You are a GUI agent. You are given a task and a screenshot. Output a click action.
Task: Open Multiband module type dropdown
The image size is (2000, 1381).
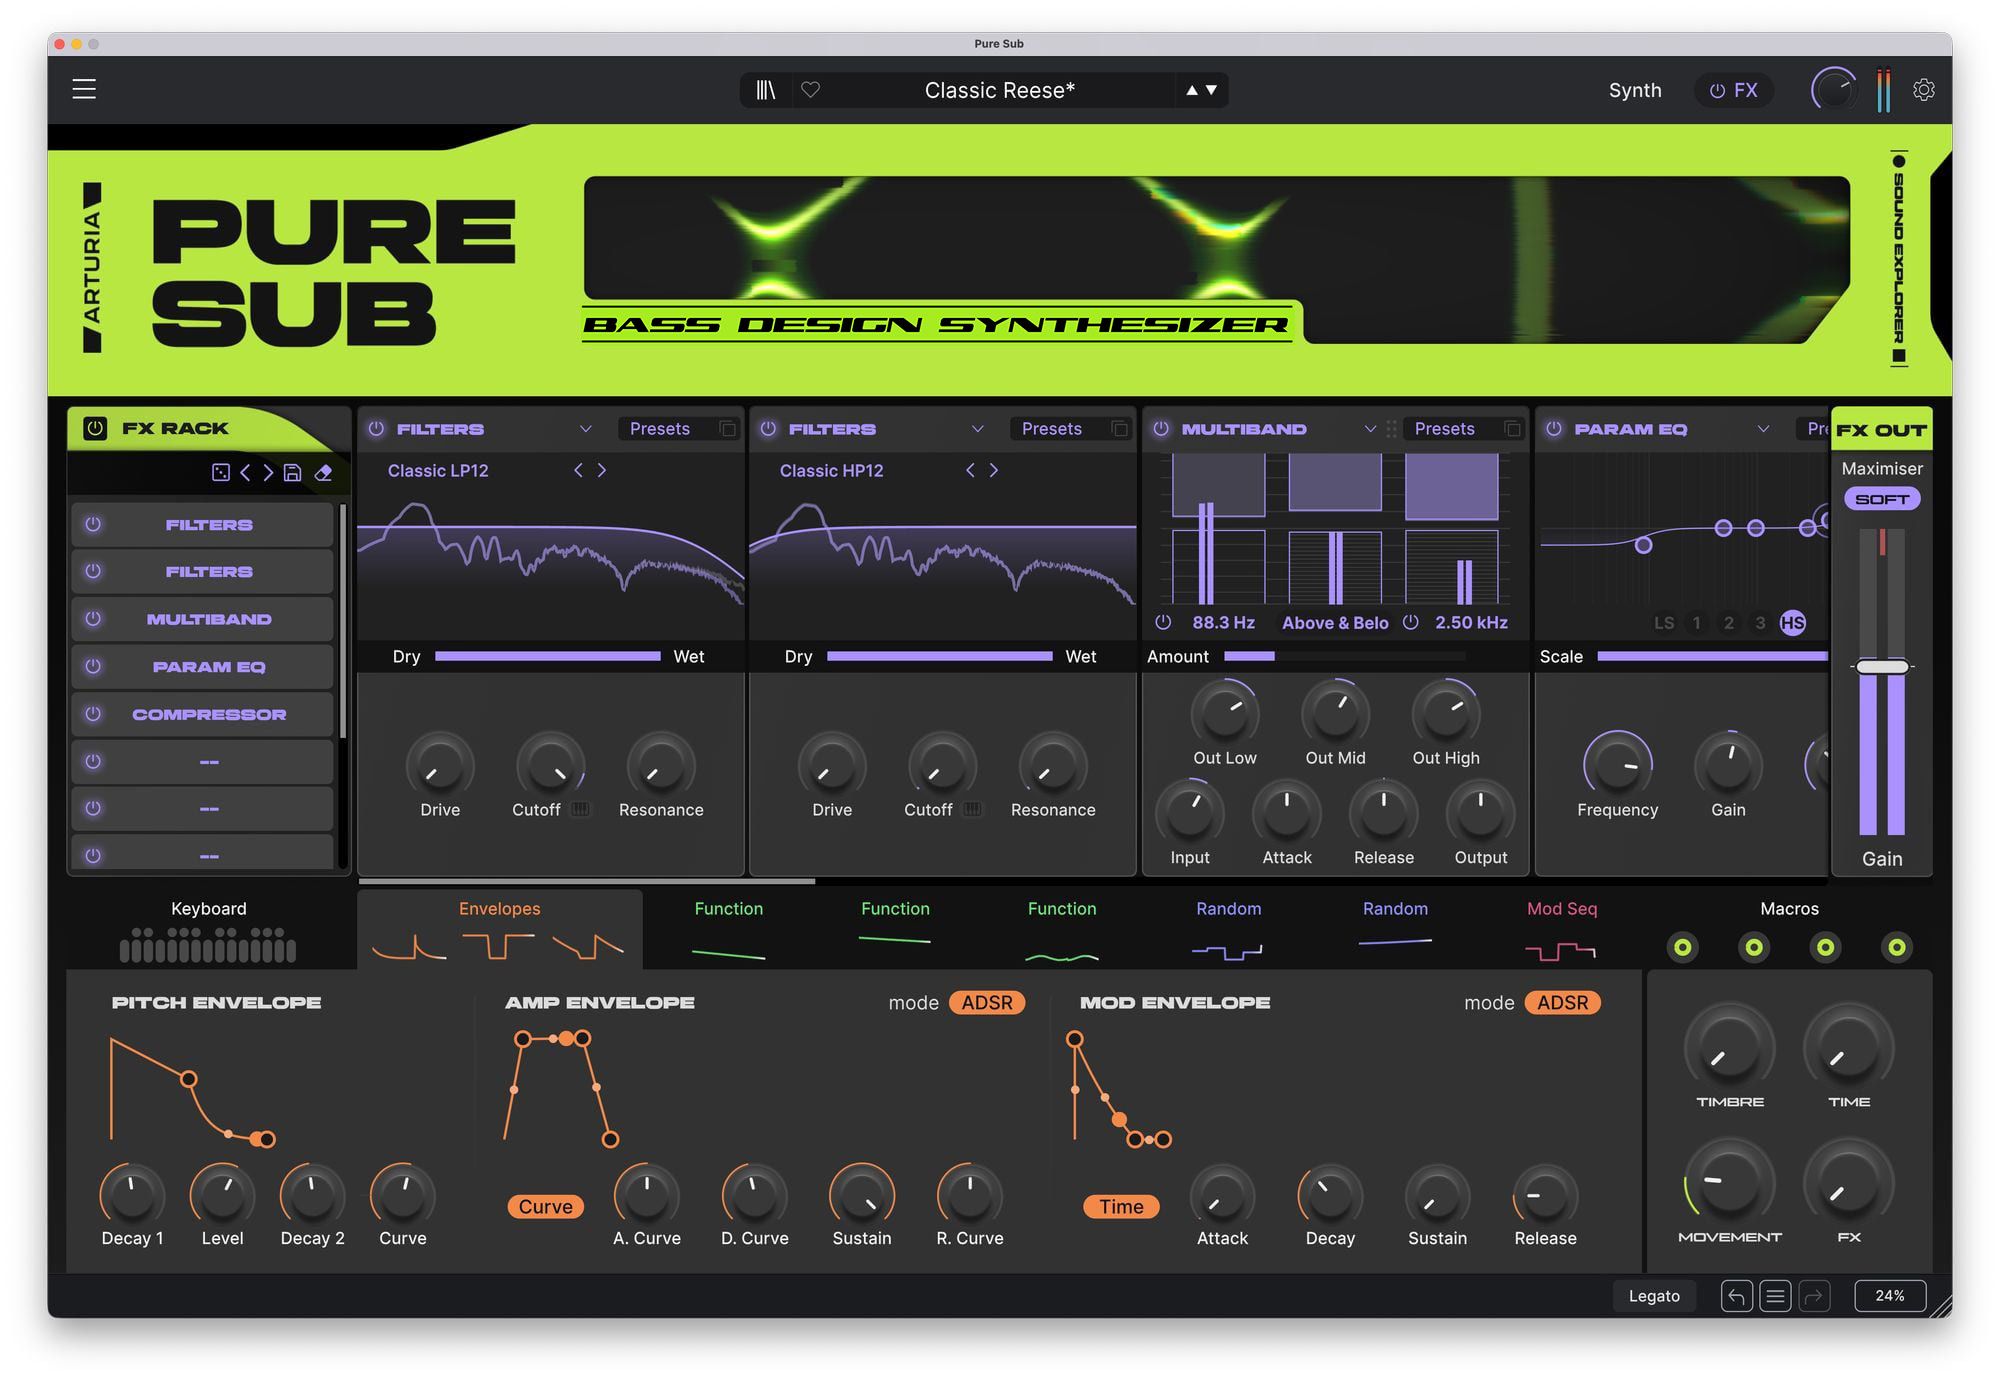1370,429
